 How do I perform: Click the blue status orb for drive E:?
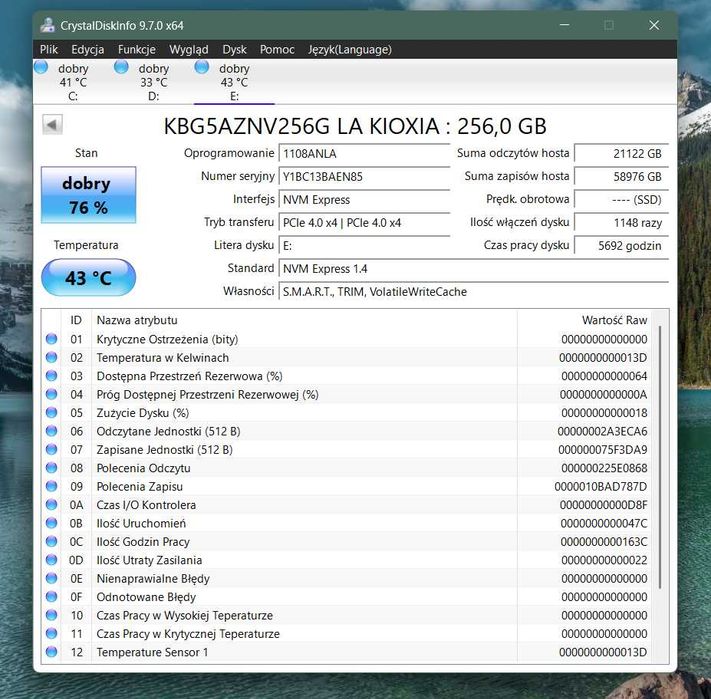click(x=202, y=68)
